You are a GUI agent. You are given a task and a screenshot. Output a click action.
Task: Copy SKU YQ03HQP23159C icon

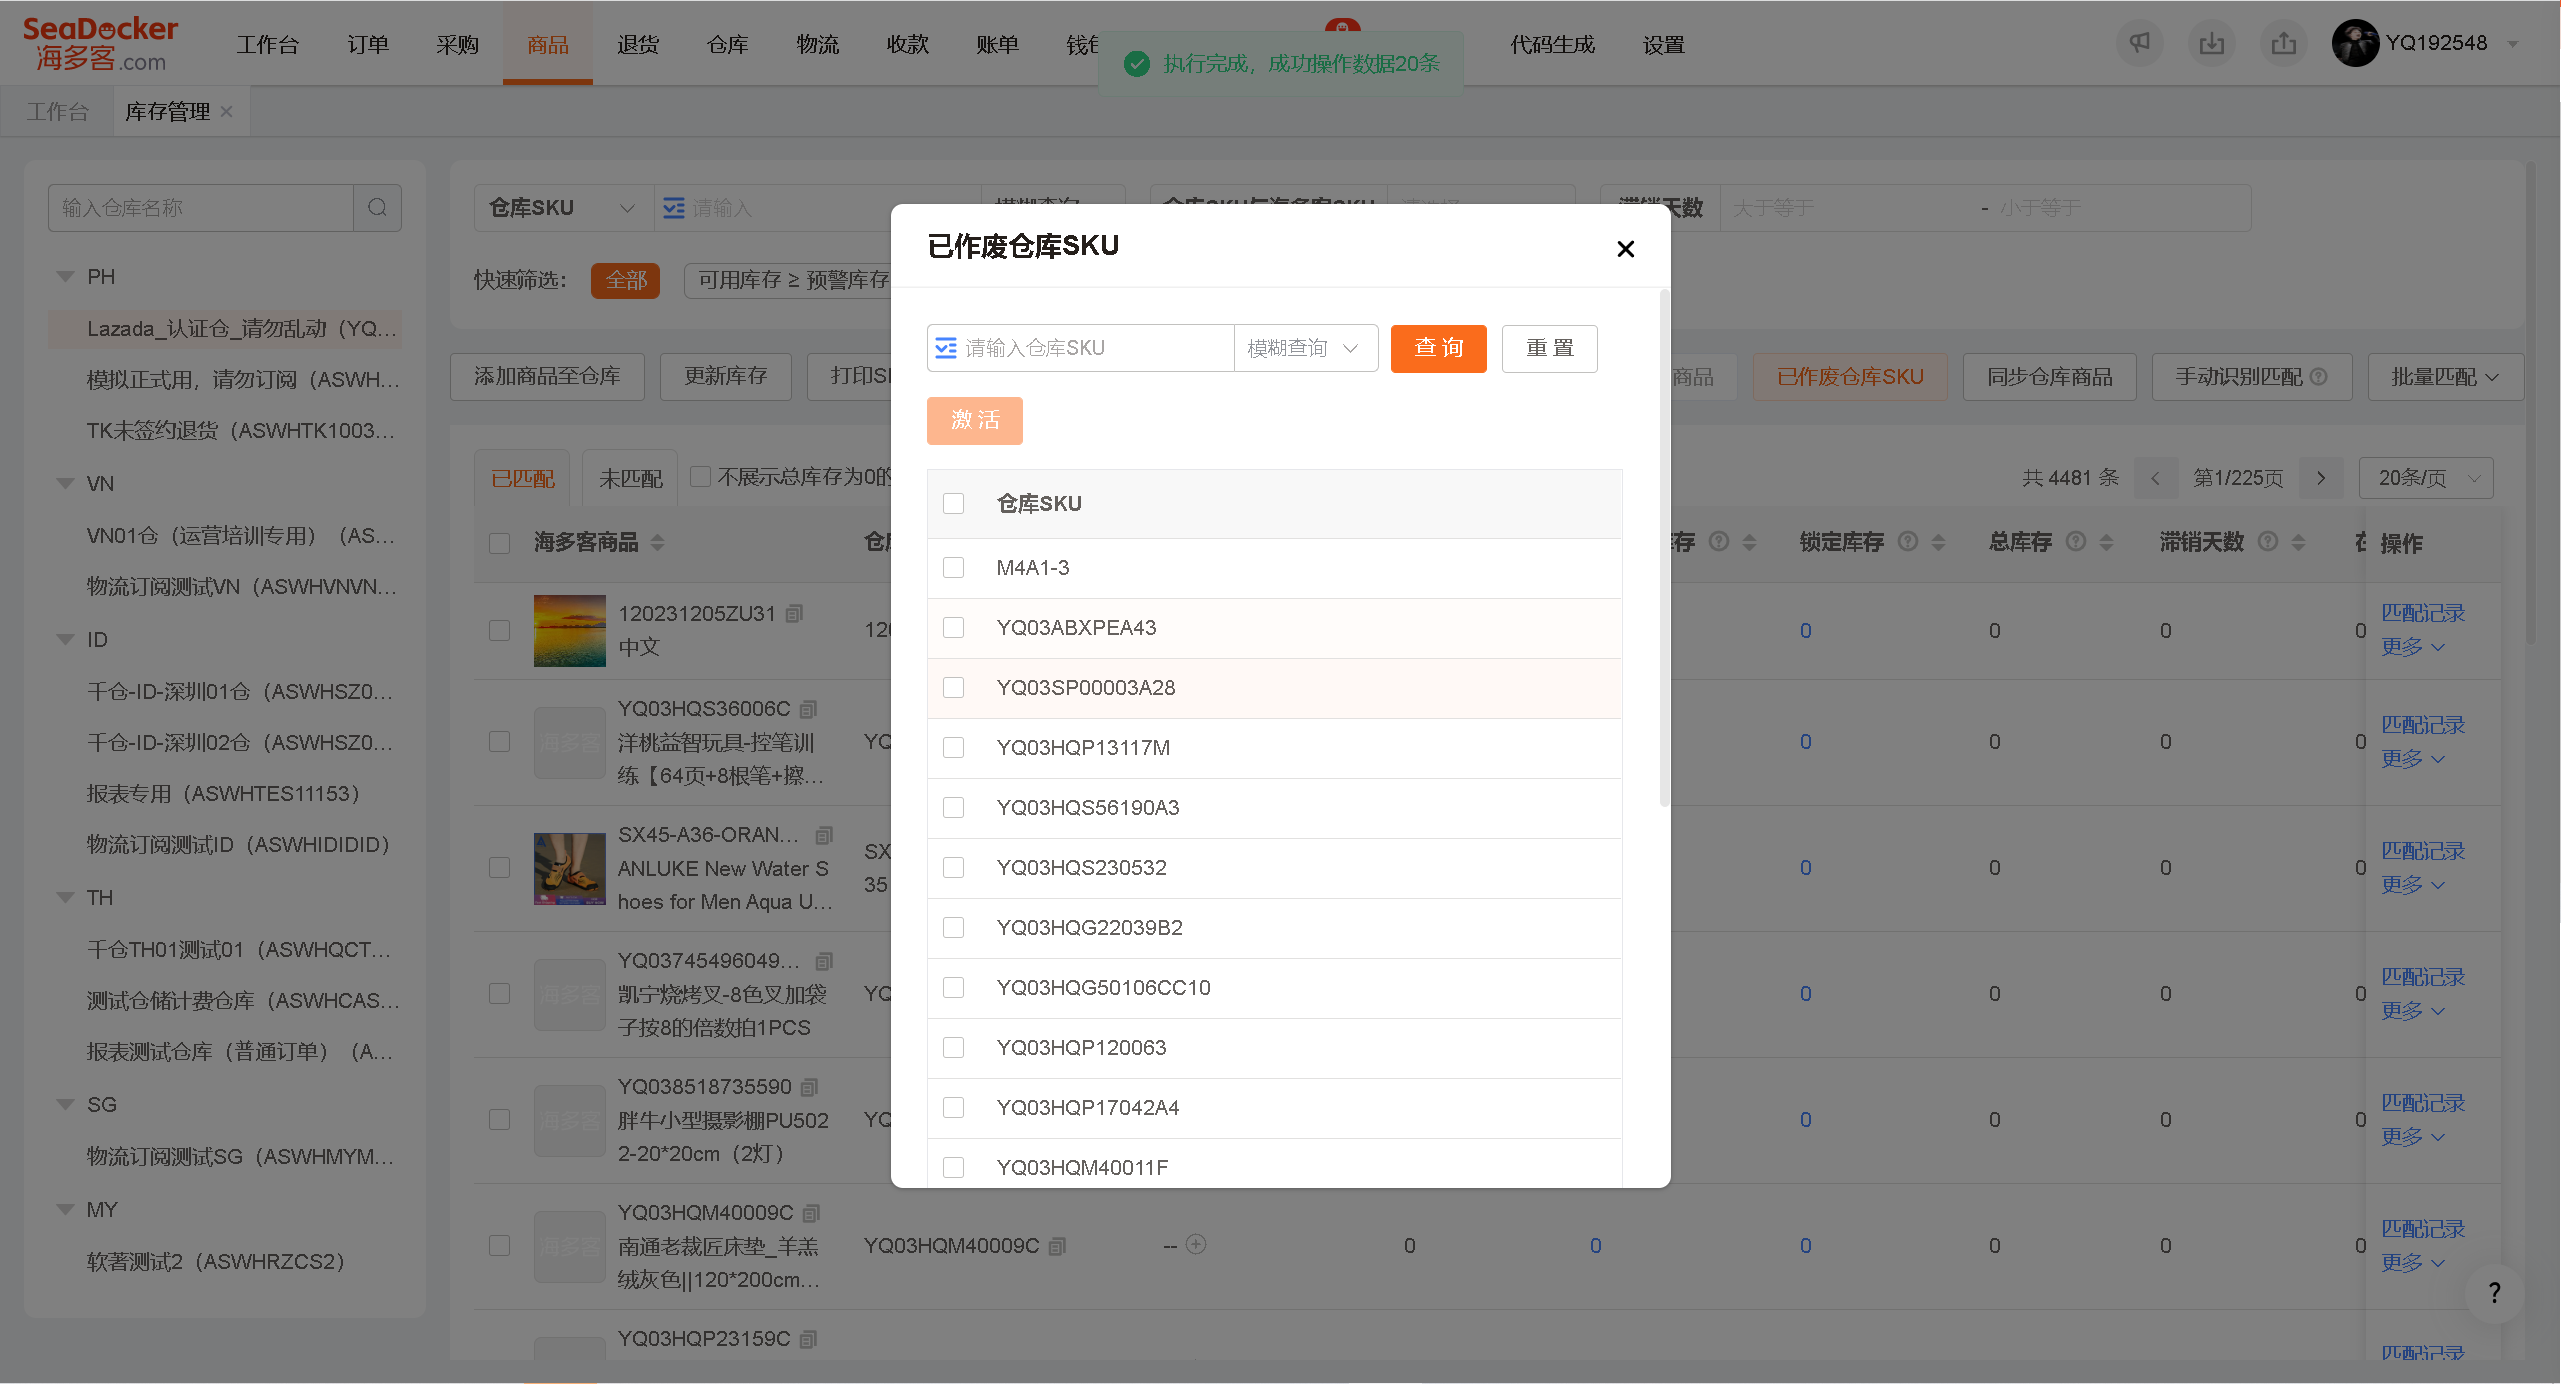click(x=808, y=1339)
